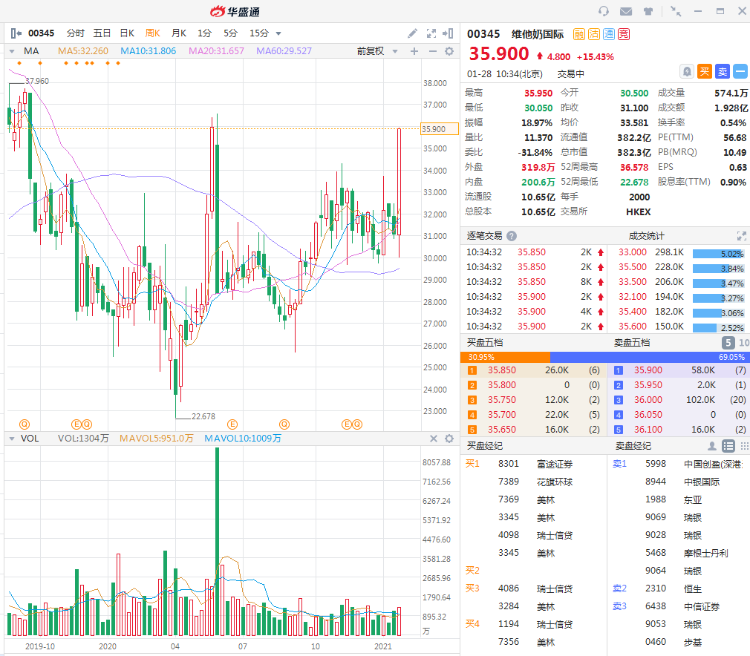Click the shrink window mode icon
The height and width of the screenshot is (656, 750).
coord(675,11)
